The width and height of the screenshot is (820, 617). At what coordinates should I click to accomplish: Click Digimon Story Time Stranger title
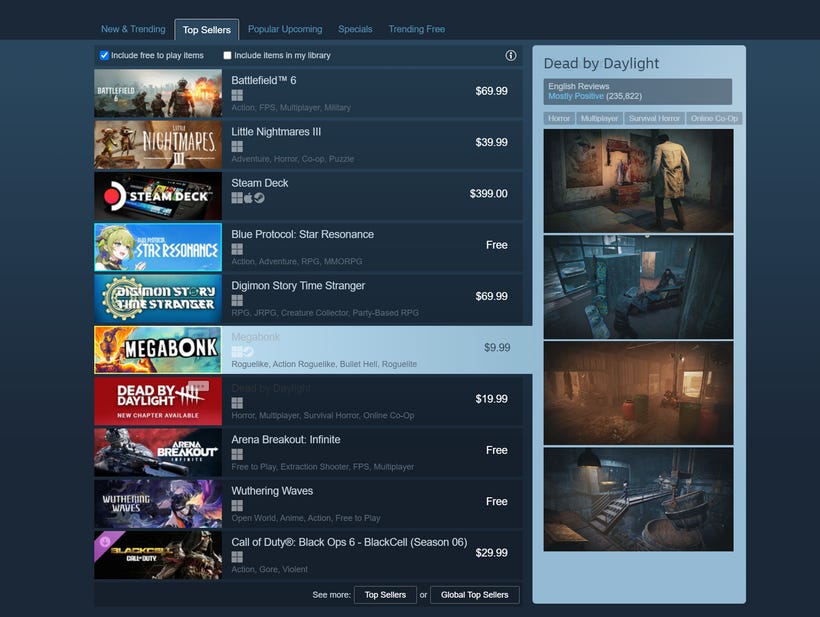[298, 285]
